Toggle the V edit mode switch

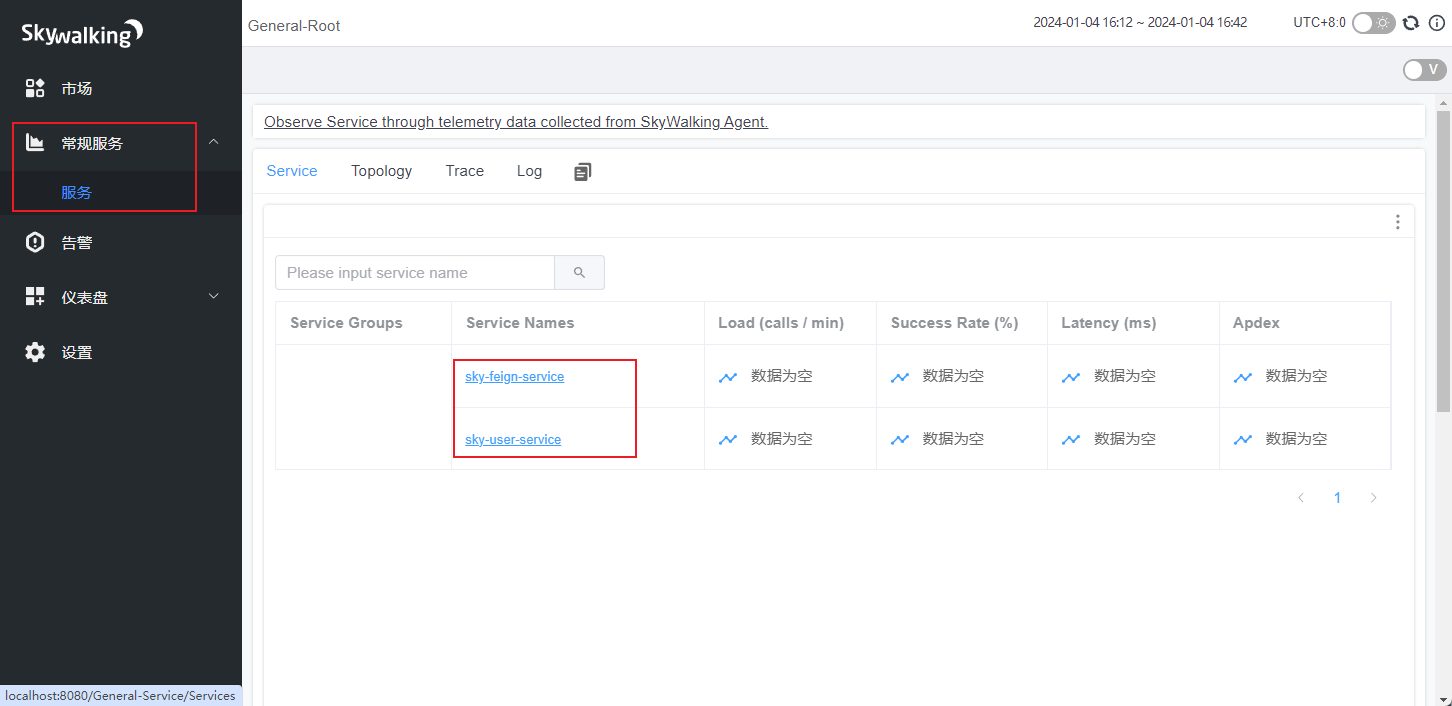click(1424, 70)
